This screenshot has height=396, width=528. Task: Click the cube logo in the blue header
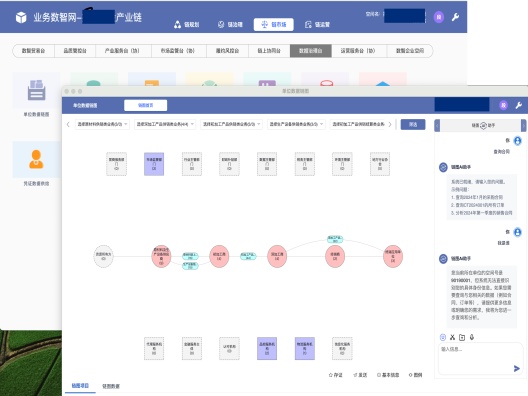click(x=21, y=17)
